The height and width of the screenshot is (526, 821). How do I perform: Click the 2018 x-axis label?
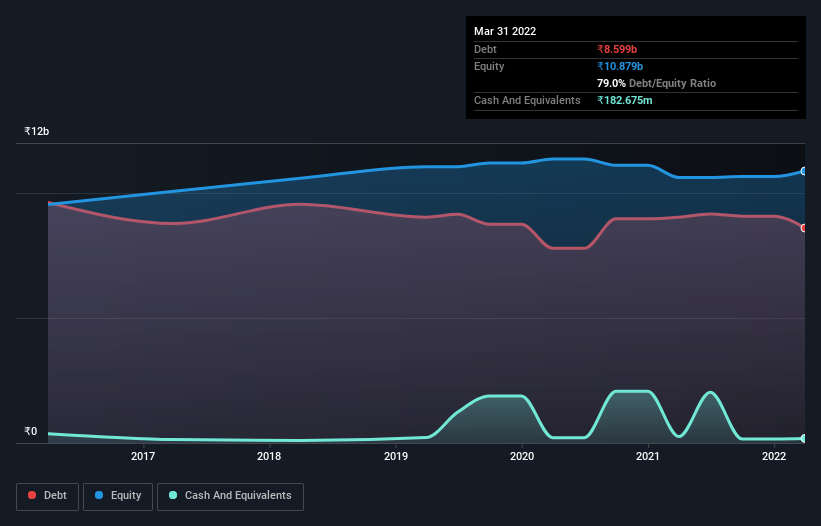tap(269, 456)
